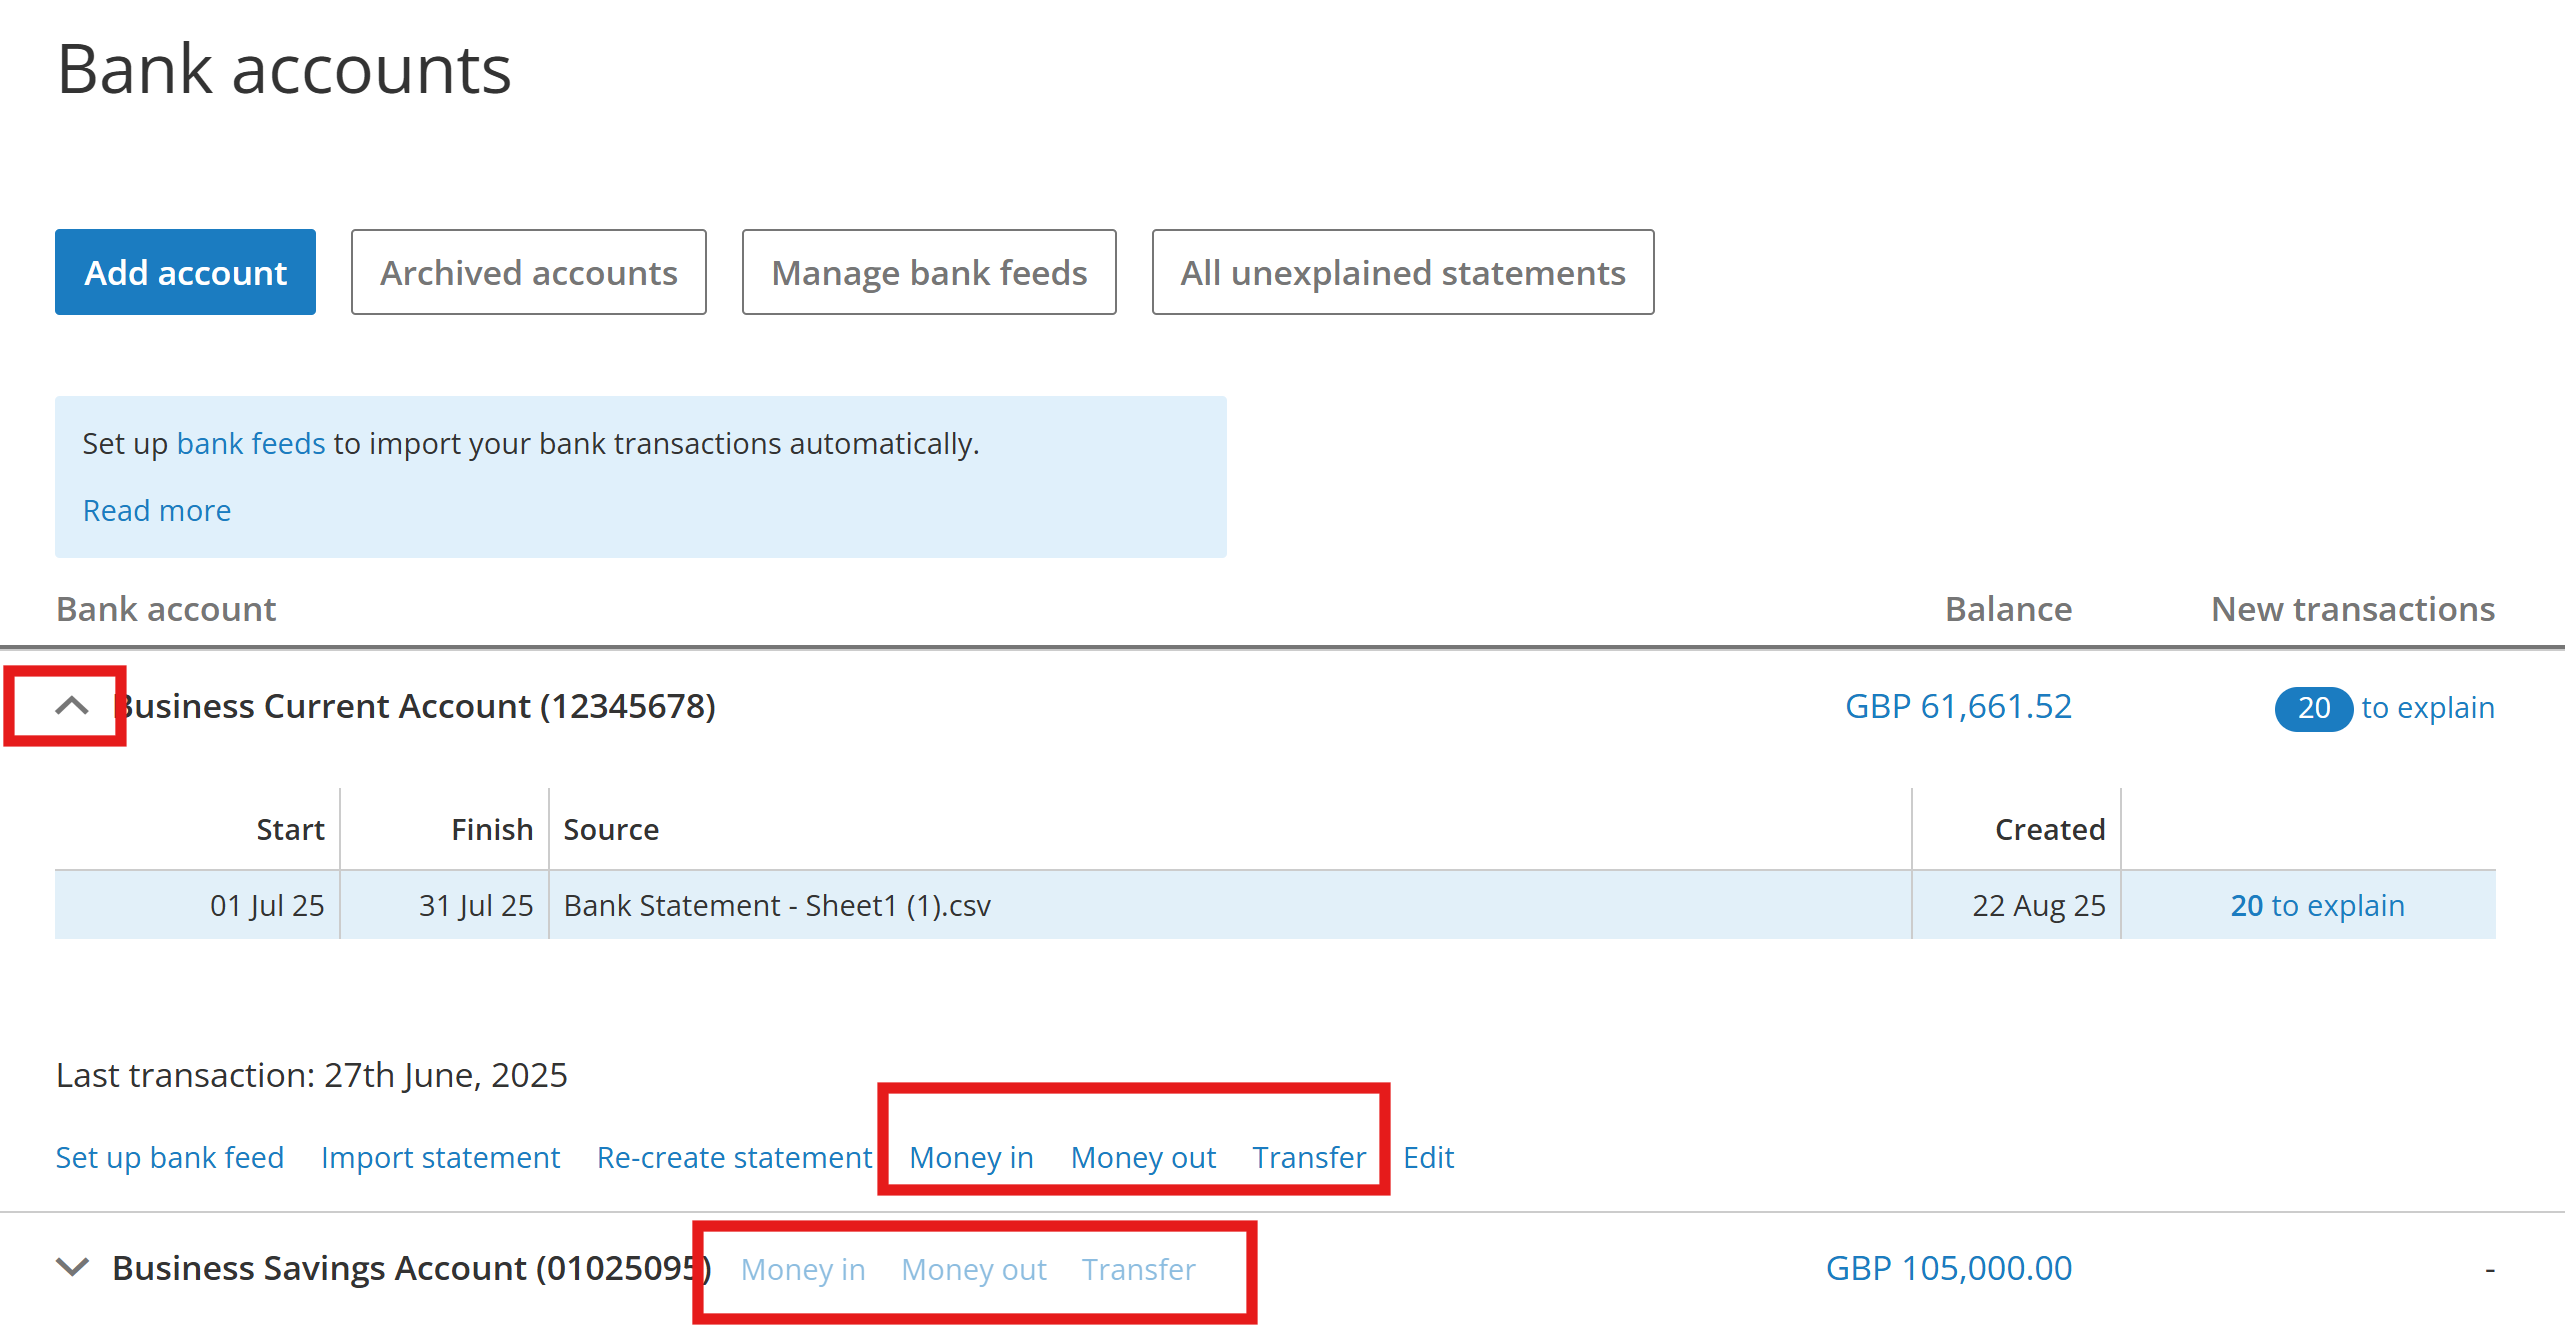Open Manage bank feeds
Screen dimensions: 2565x1325
(928, 272)
